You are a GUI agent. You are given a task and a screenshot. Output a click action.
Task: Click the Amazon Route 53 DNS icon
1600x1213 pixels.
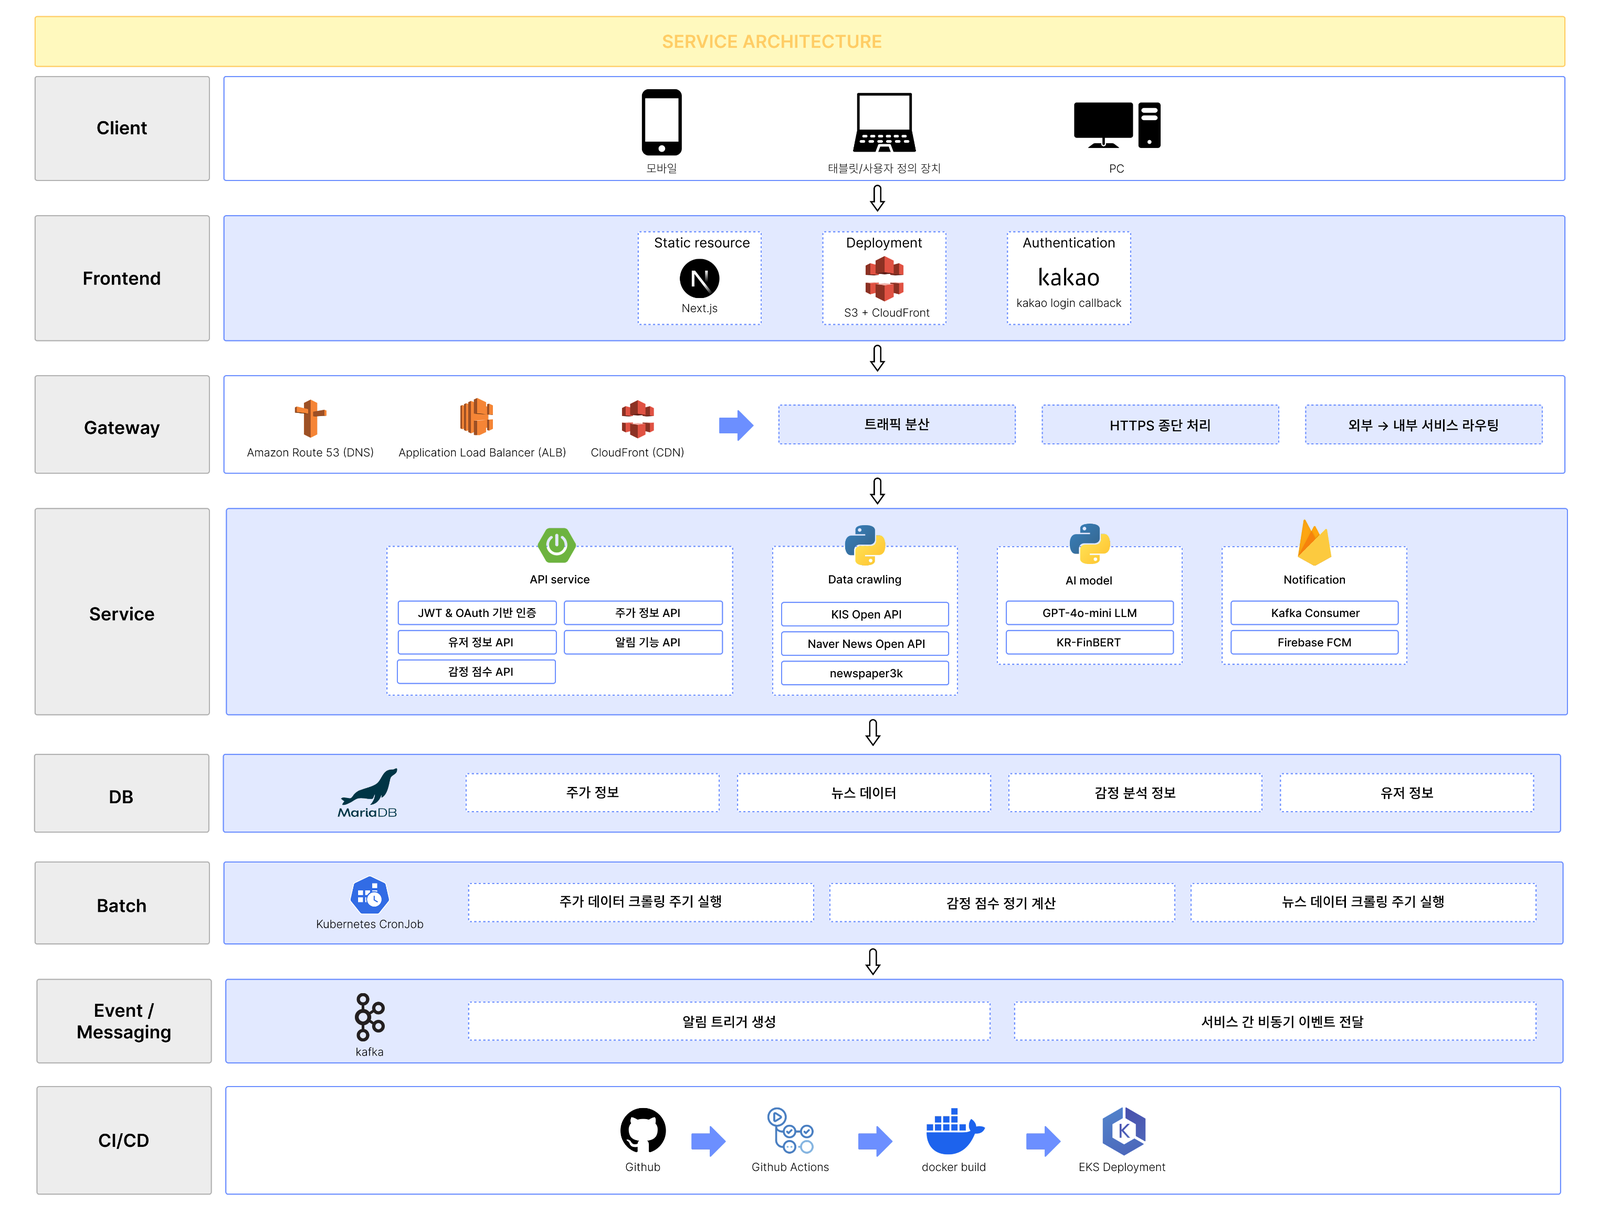pos(310,418)
